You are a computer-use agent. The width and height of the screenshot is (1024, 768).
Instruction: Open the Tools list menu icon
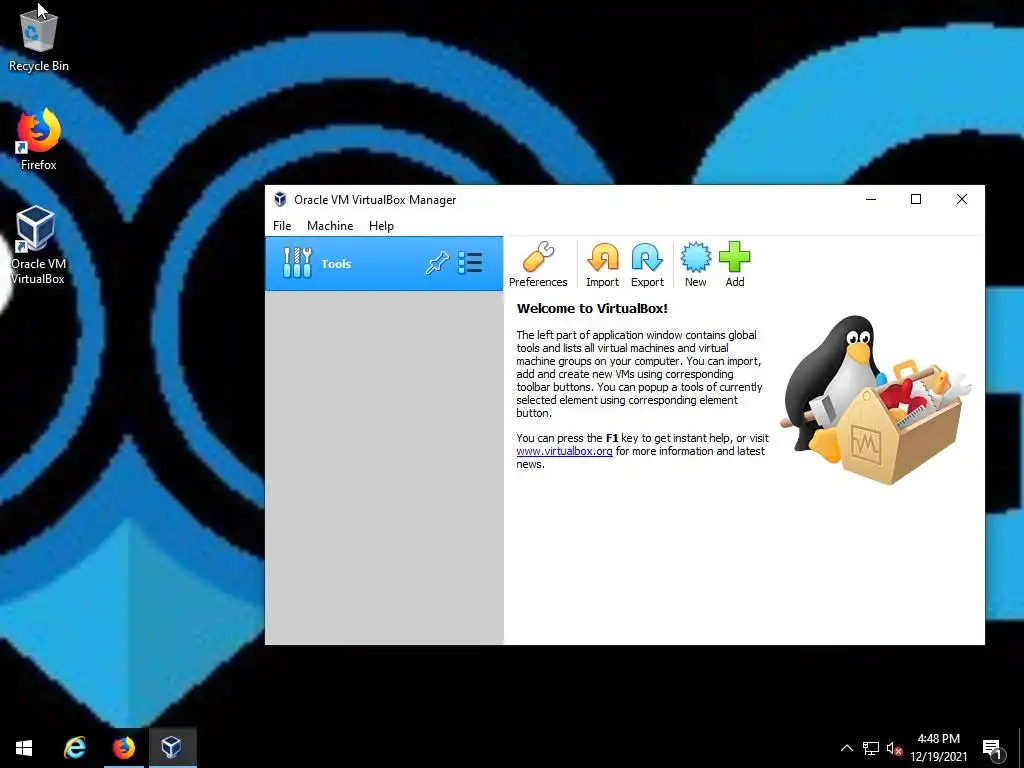(x=470, y=263)
